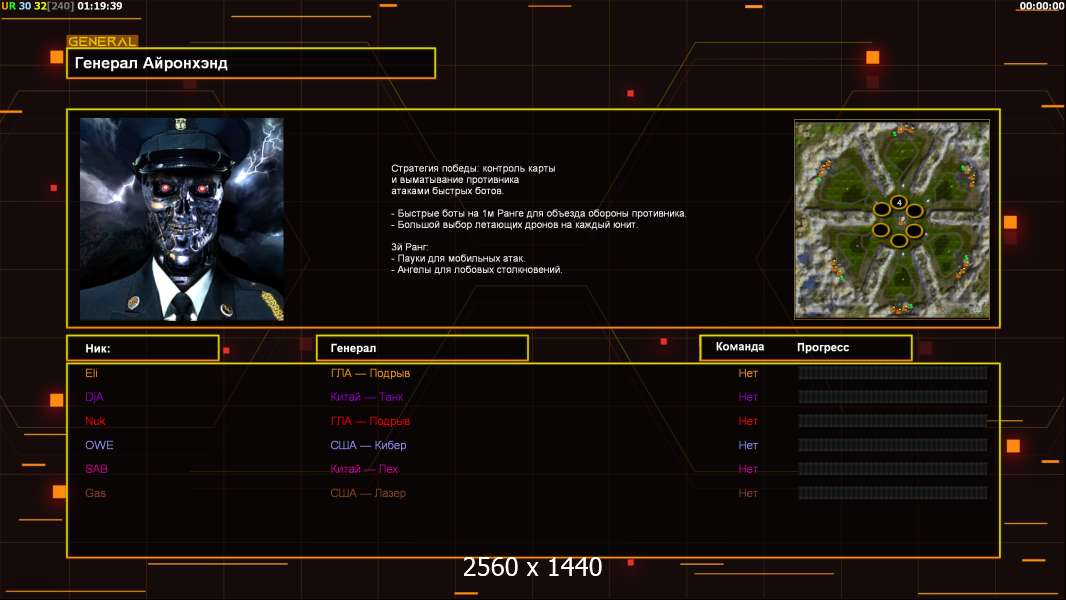Screen dimensions: 1066x600
Task: Click Eli's loading progress bar
Action: point(892,373)
